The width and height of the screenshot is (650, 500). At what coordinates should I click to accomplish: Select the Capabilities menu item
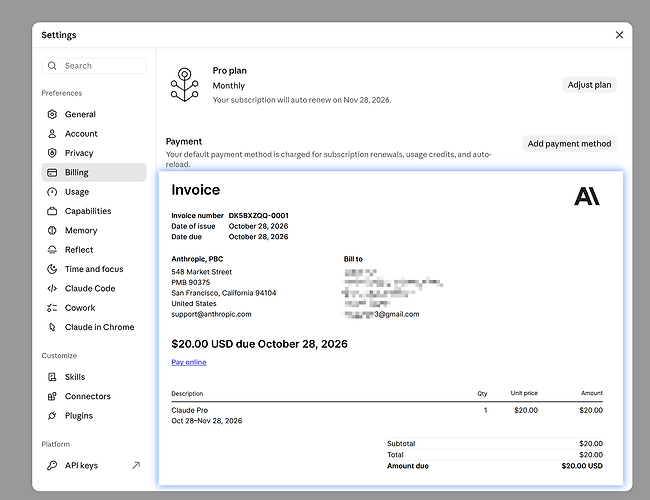[94, 211]
